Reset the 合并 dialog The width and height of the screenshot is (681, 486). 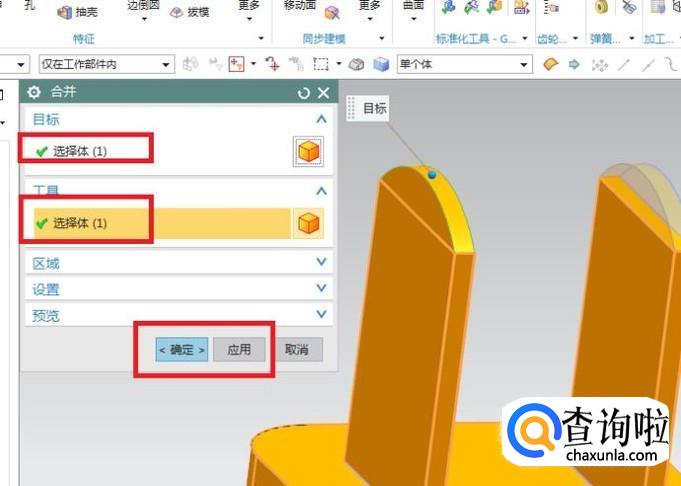click(x=304, y=93)
